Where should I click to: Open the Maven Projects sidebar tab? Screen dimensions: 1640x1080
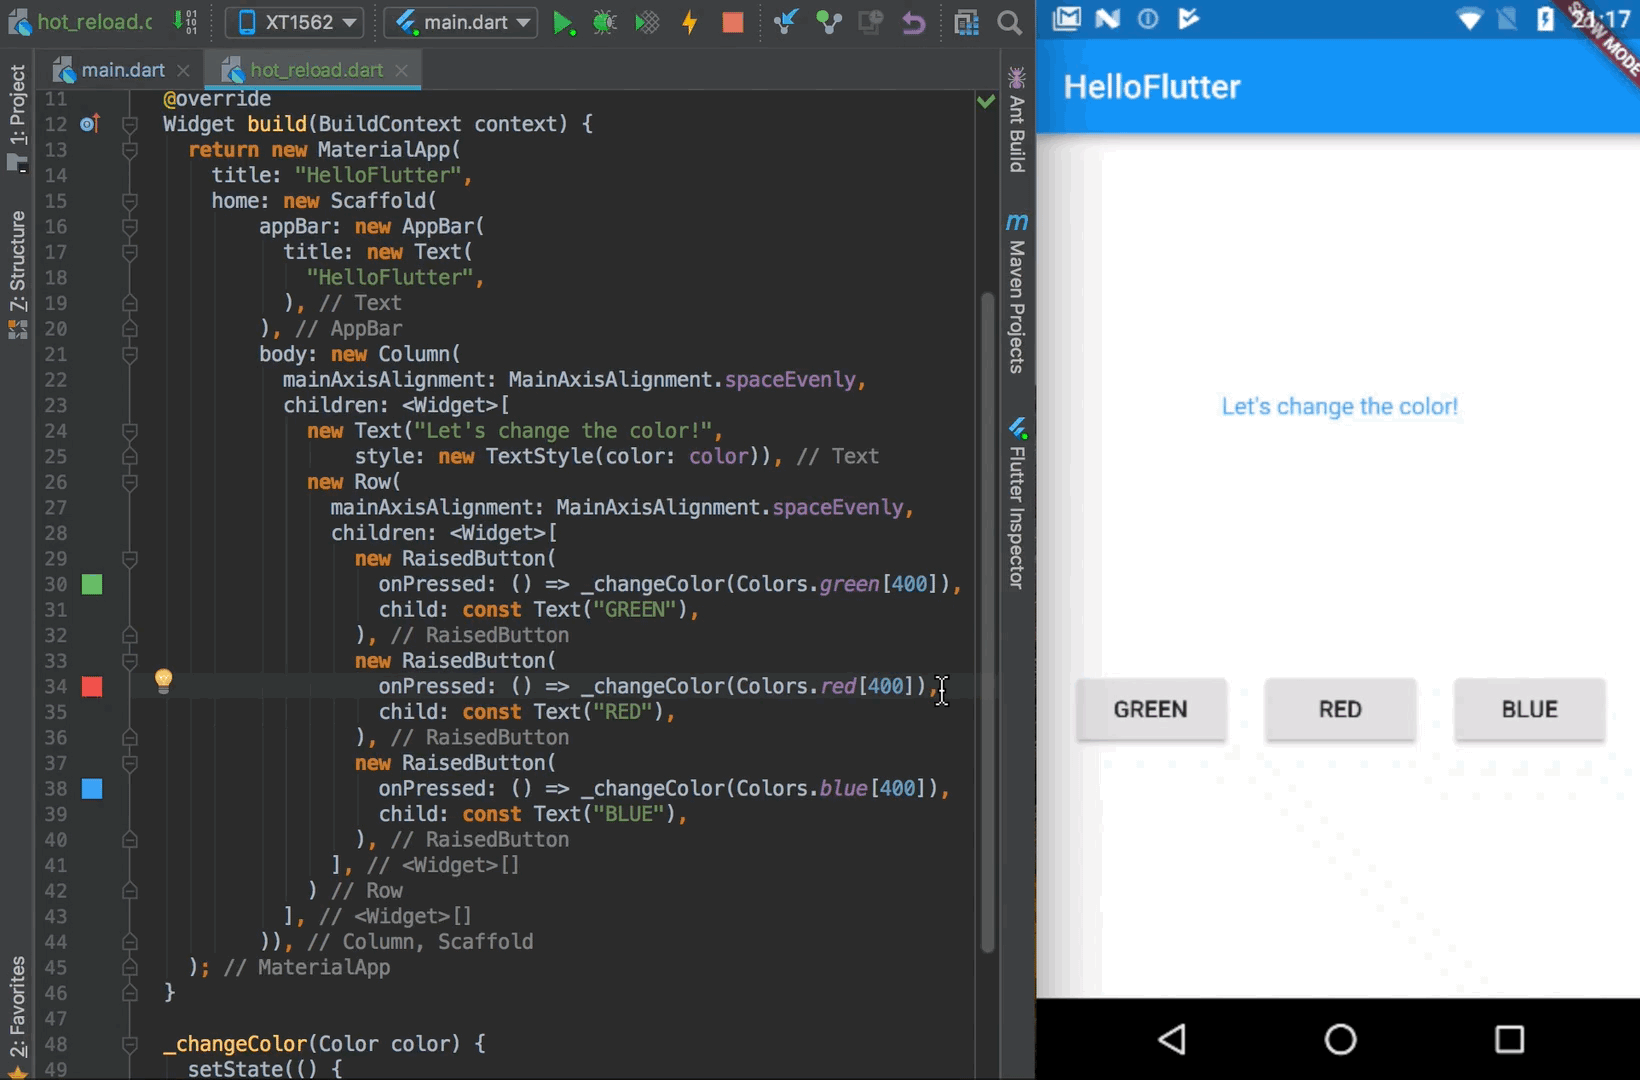pos(1017,290)
